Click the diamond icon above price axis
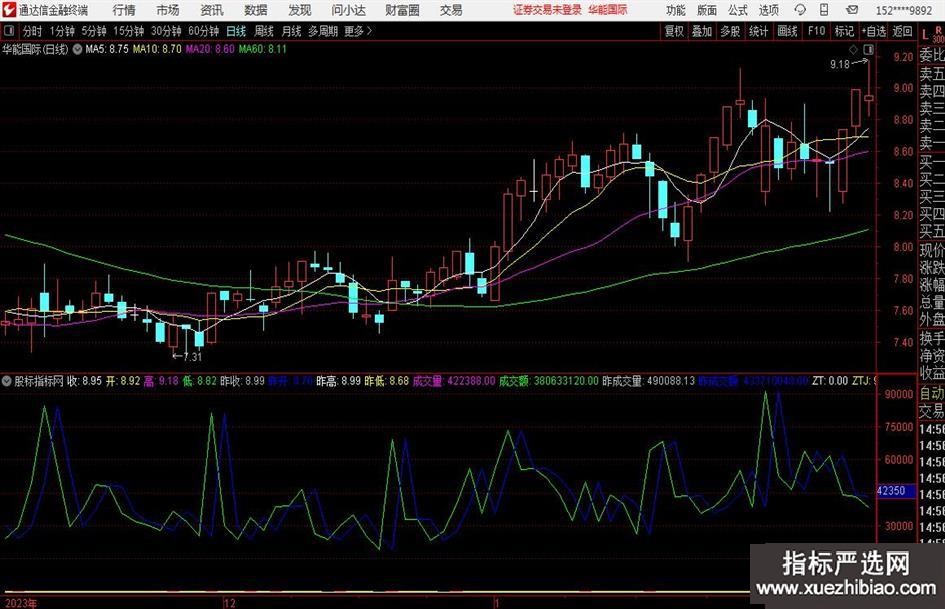 853,49
